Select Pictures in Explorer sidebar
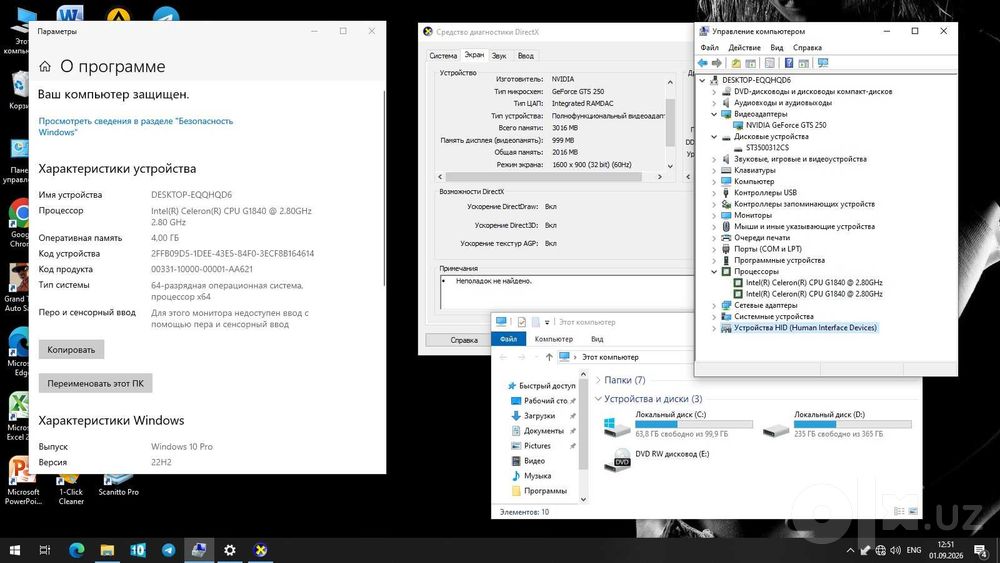This screenshot has height=563, width=1000. pyautogui.click(x=537, y=446)
